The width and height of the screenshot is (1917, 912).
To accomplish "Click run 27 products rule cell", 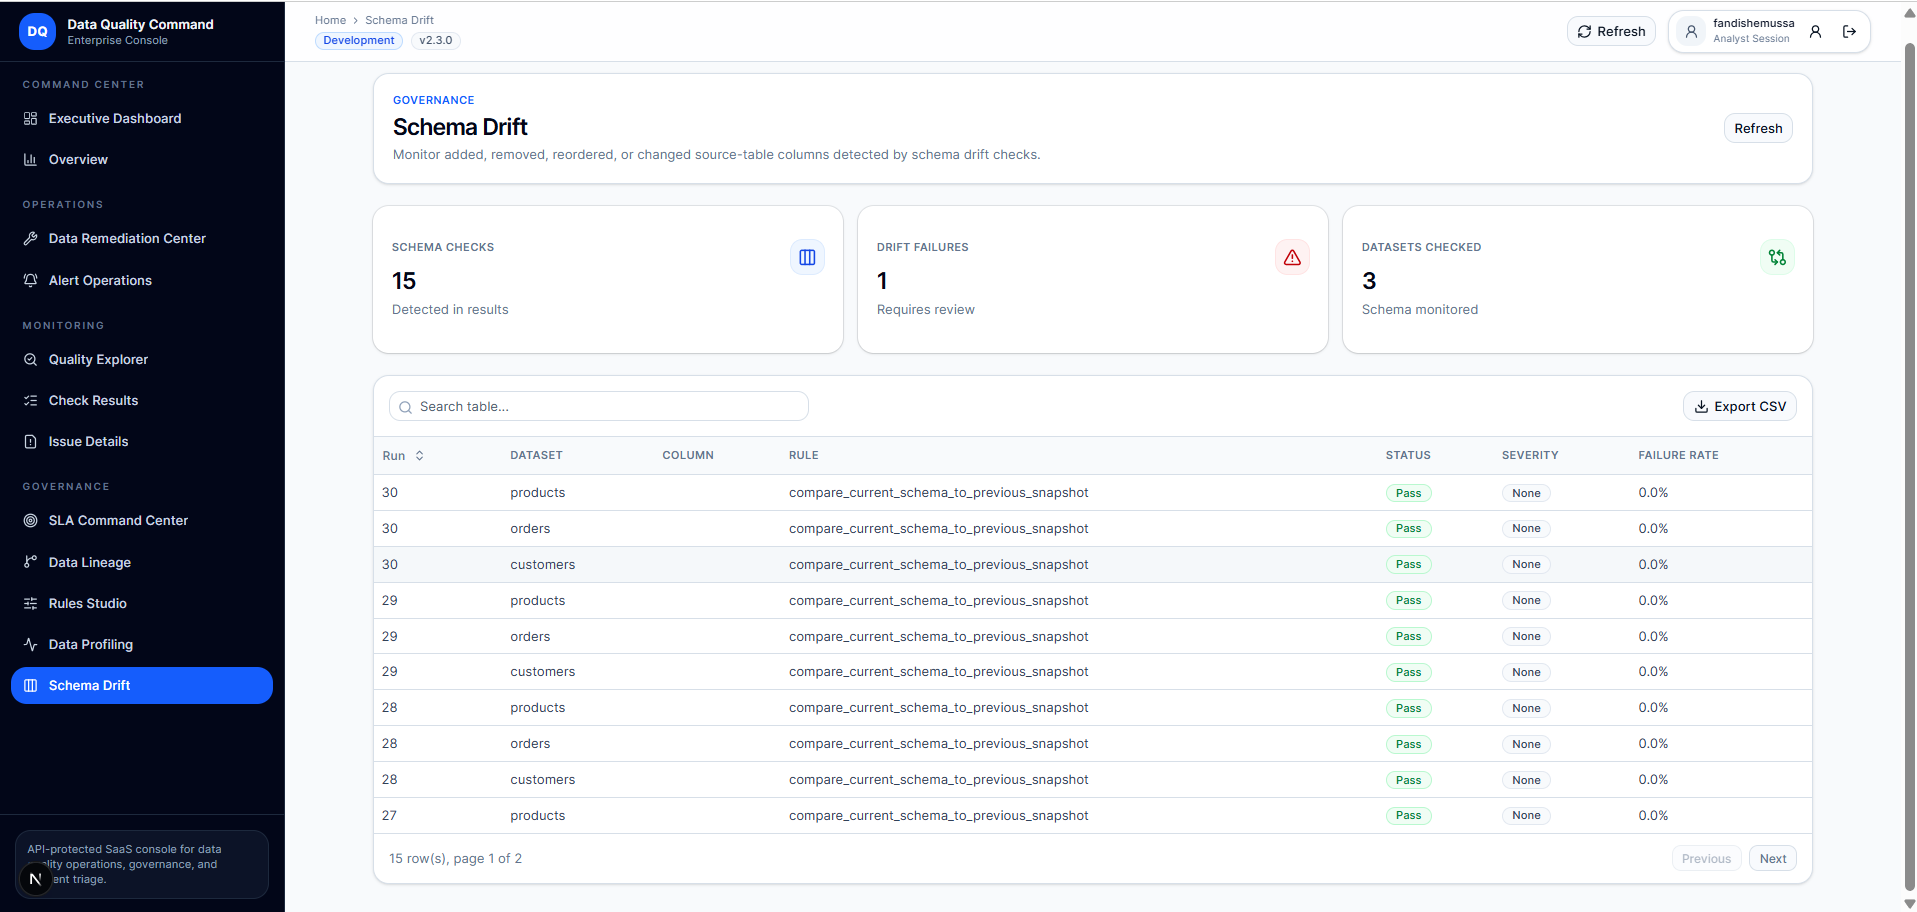I will coord(938,815).
